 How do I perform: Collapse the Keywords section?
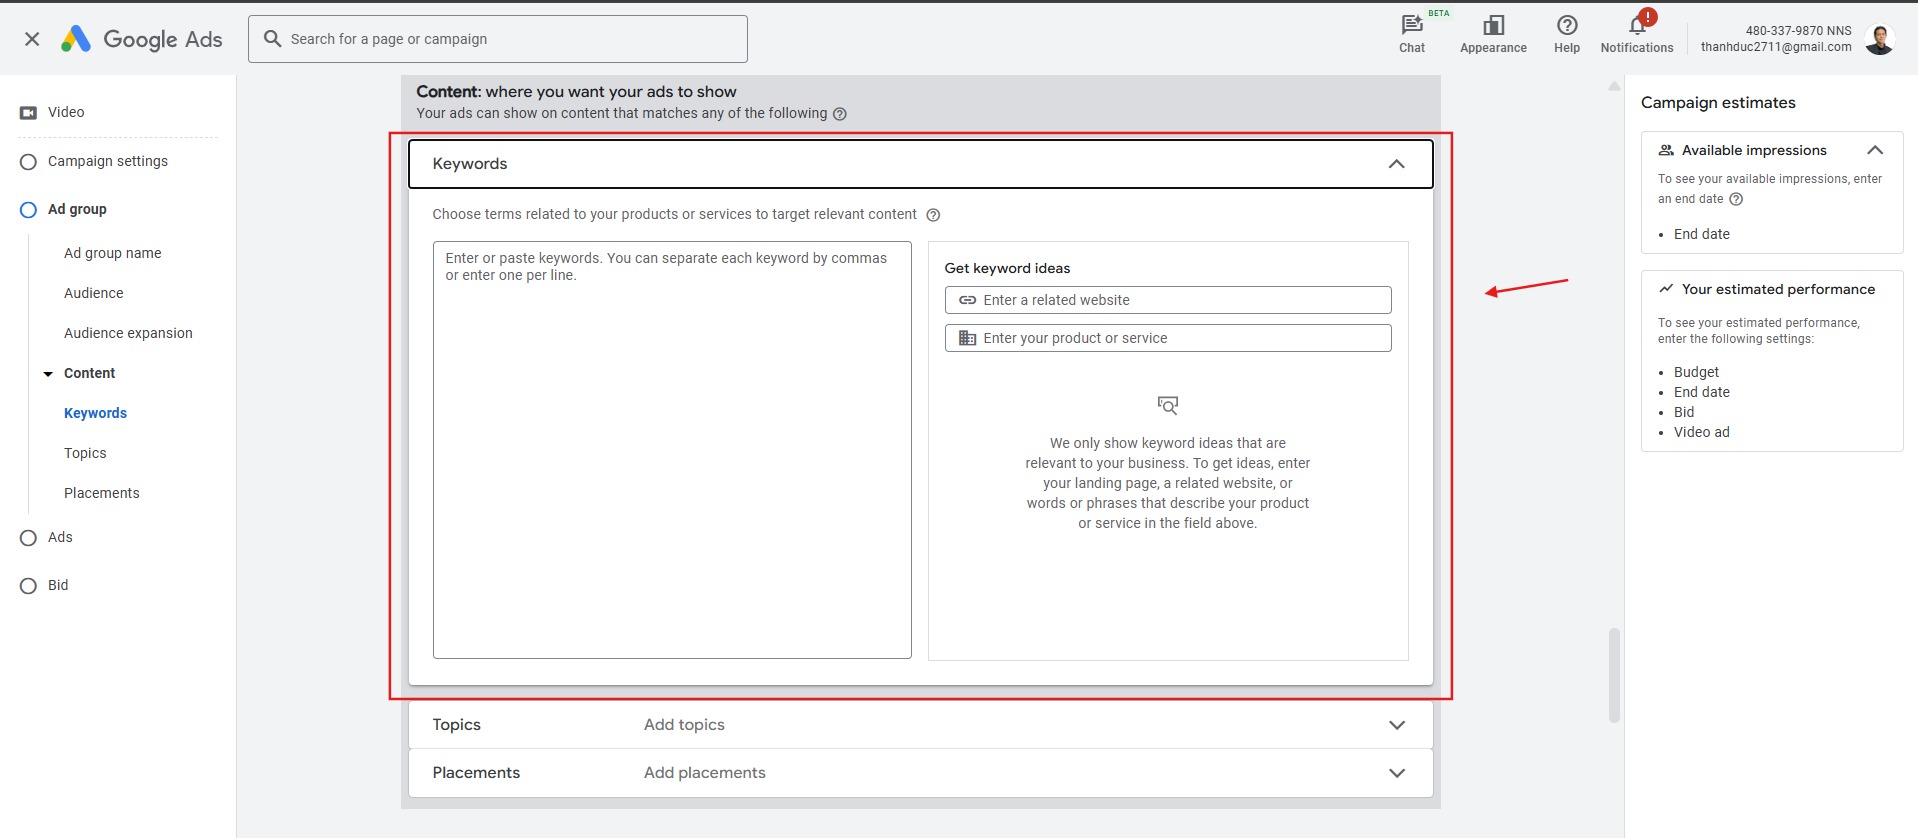coord(1396,164)
